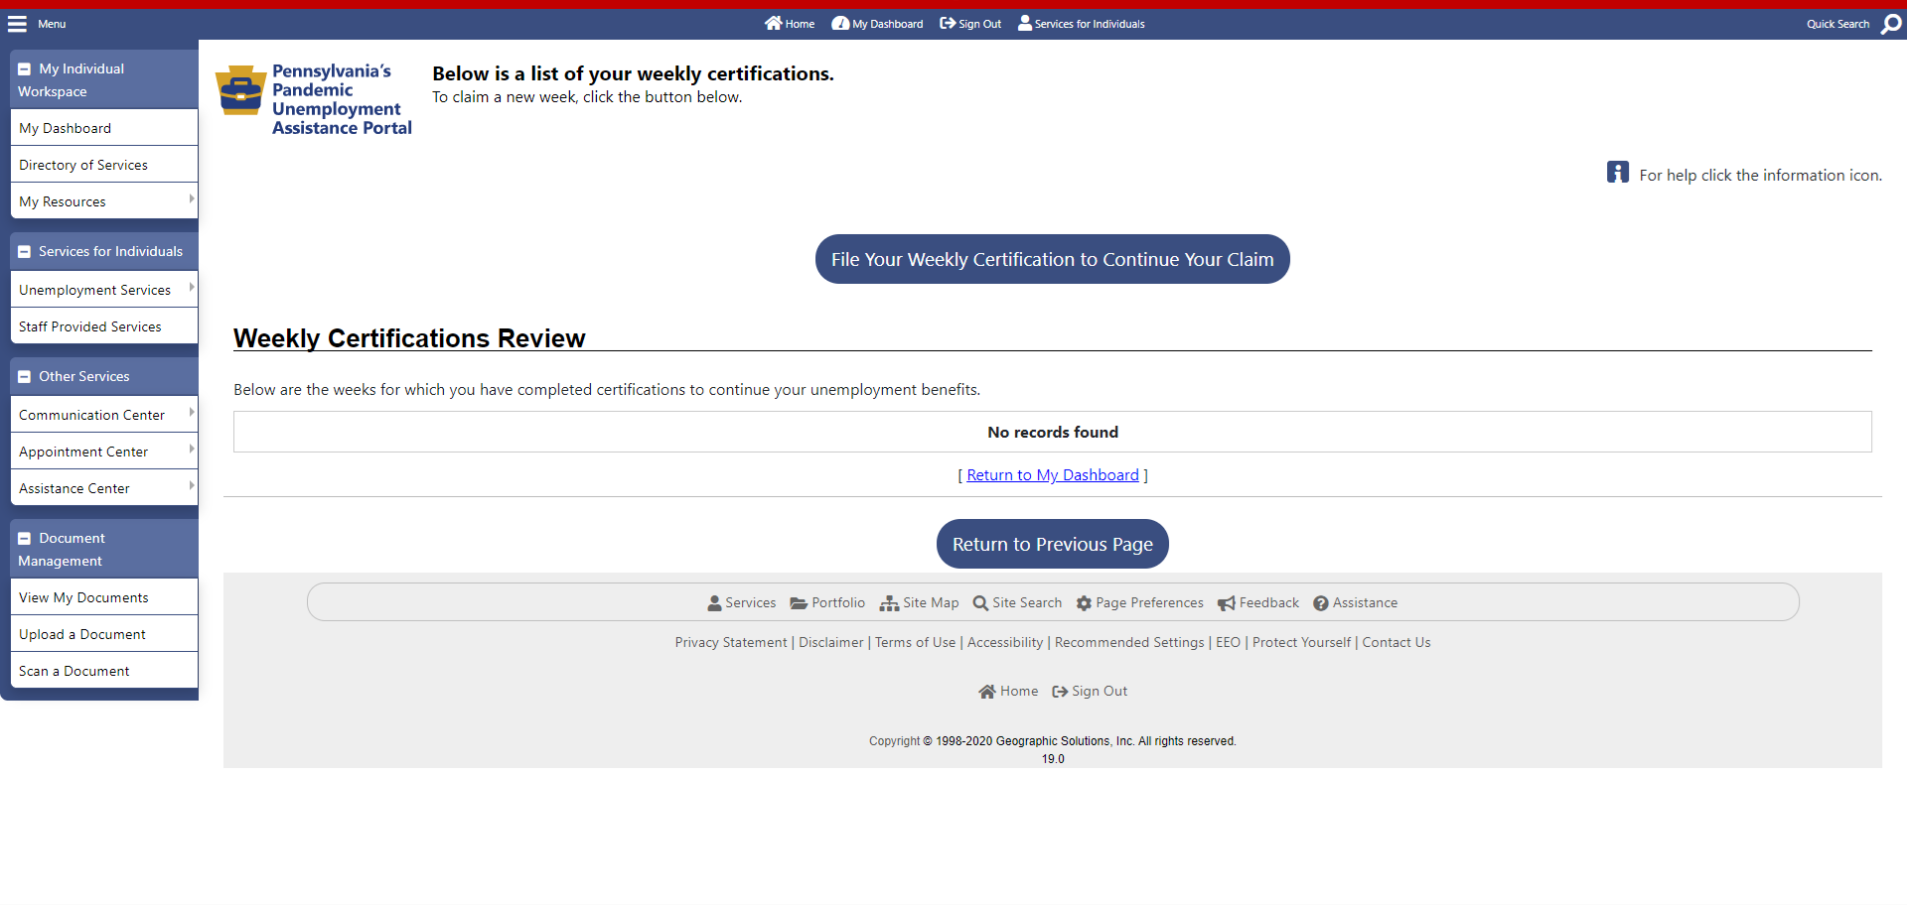Click the hamburger Menu icon
Image resolution: width=1907 pixels, height=905 pixels.
point(18,24)
